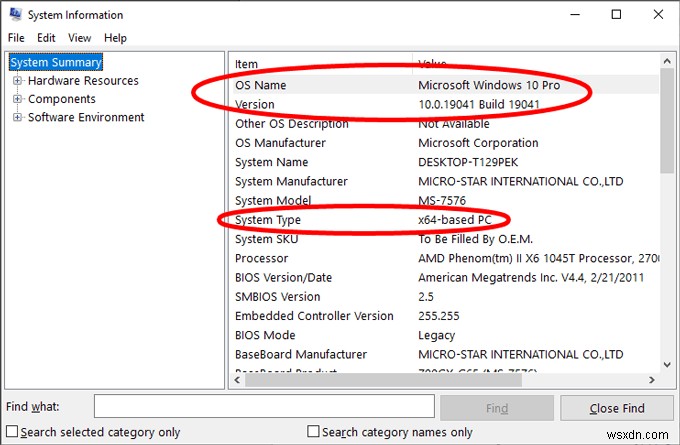Image resolution: width=680 pixels, height=445 pixels.
Task: Click the Find button
Action: point(497,408)
